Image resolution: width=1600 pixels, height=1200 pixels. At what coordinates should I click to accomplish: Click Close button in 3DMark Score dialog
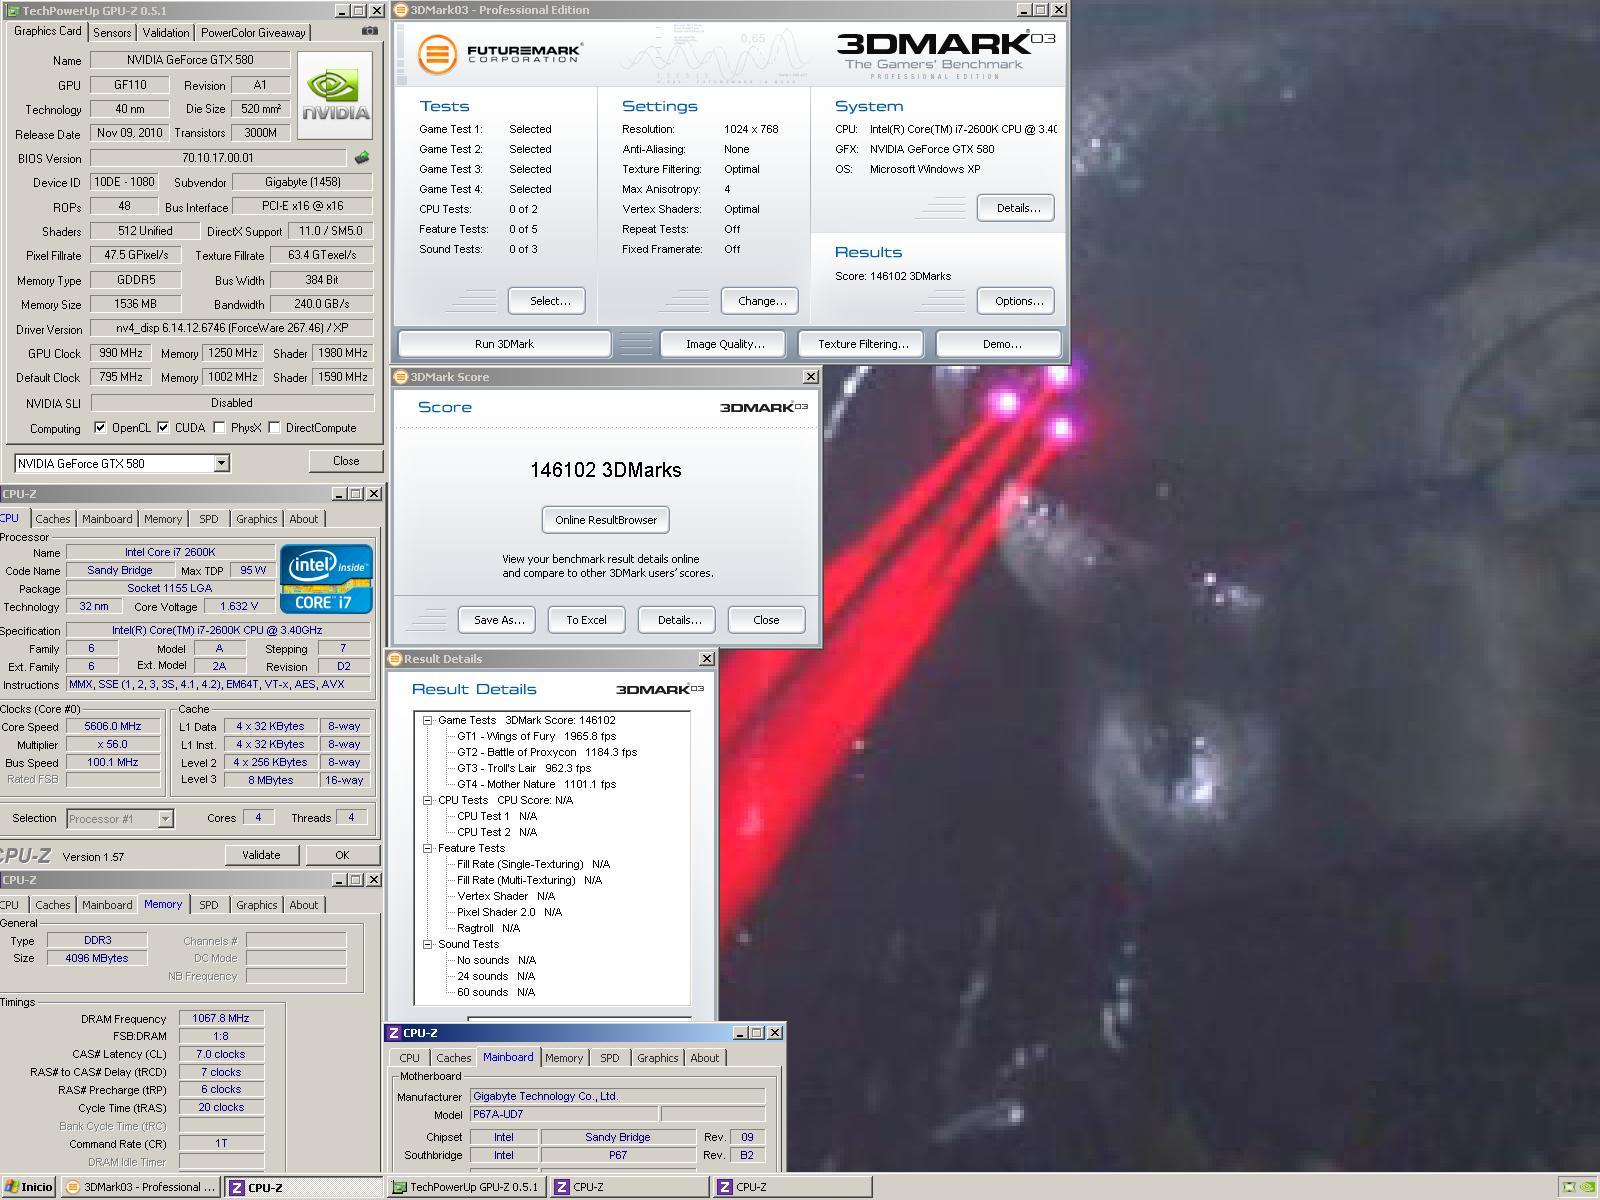coord(766,620)
